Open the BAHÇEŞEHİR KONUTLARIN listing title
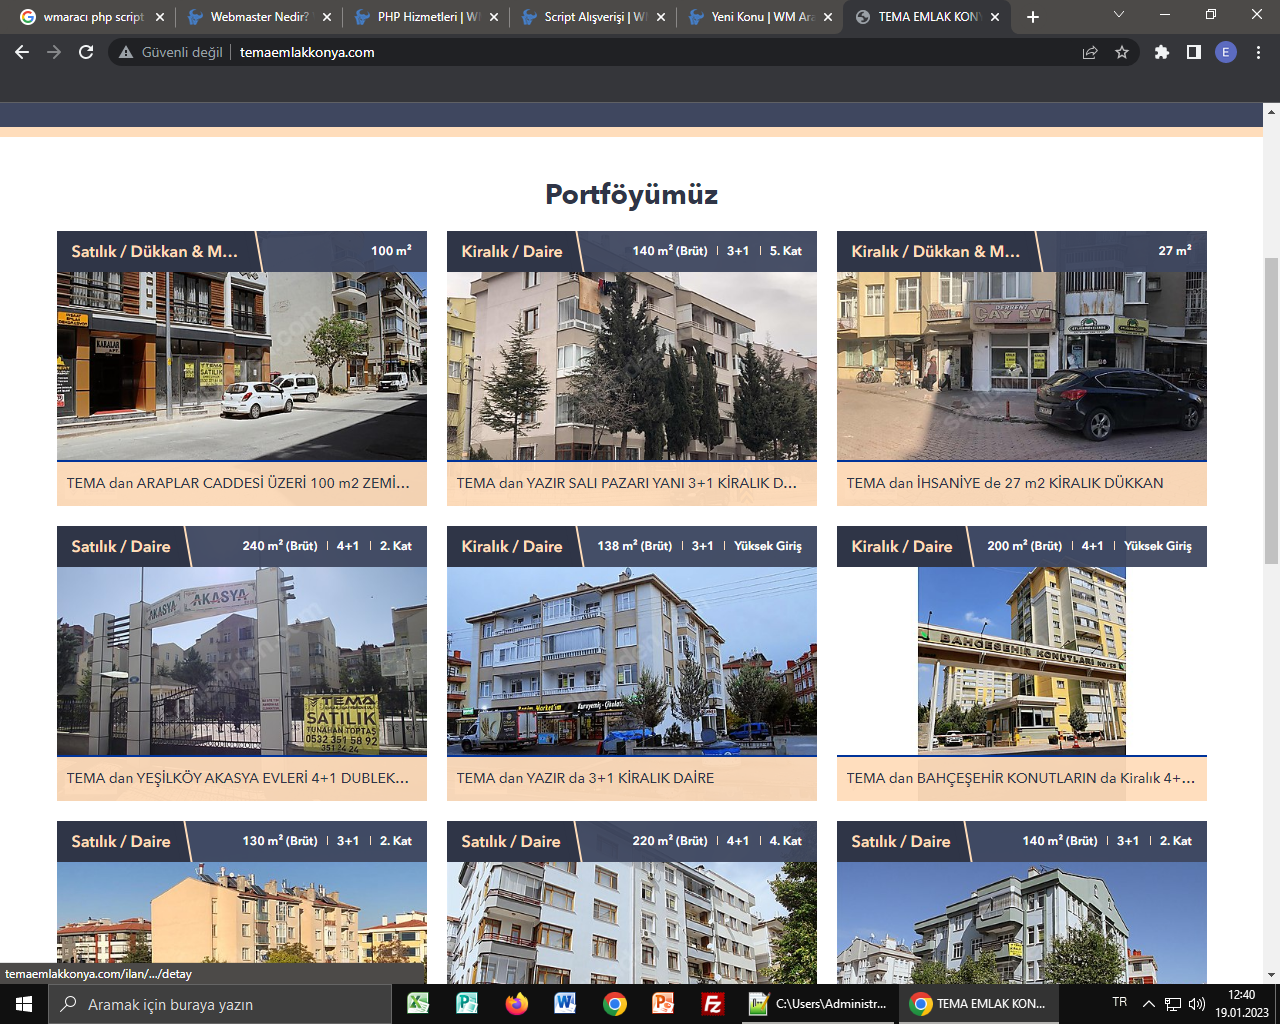 (1021, 778)
